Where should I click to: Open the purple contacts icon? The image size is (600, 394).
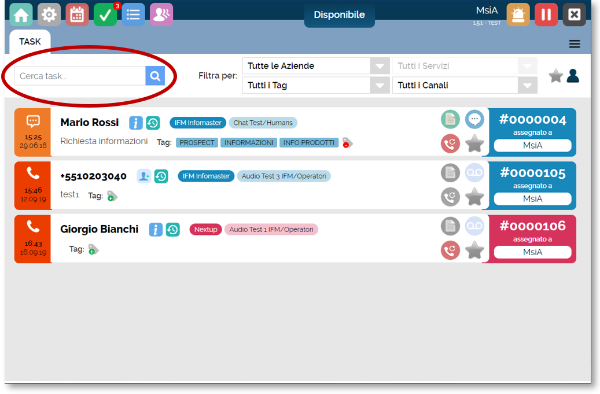click(161, 15)
